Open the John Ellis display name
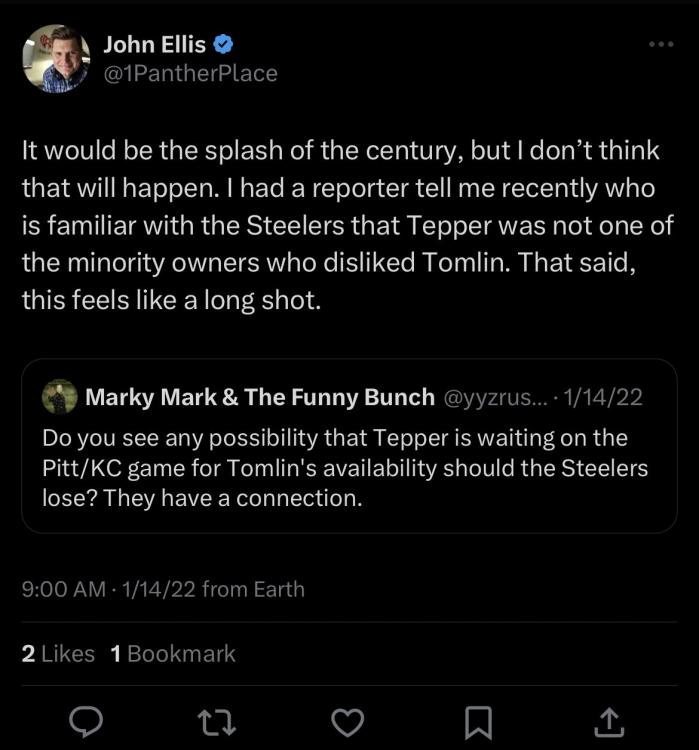Image resolution: width=699 pixels, height=750 pixels. click(x=154, y=45)
